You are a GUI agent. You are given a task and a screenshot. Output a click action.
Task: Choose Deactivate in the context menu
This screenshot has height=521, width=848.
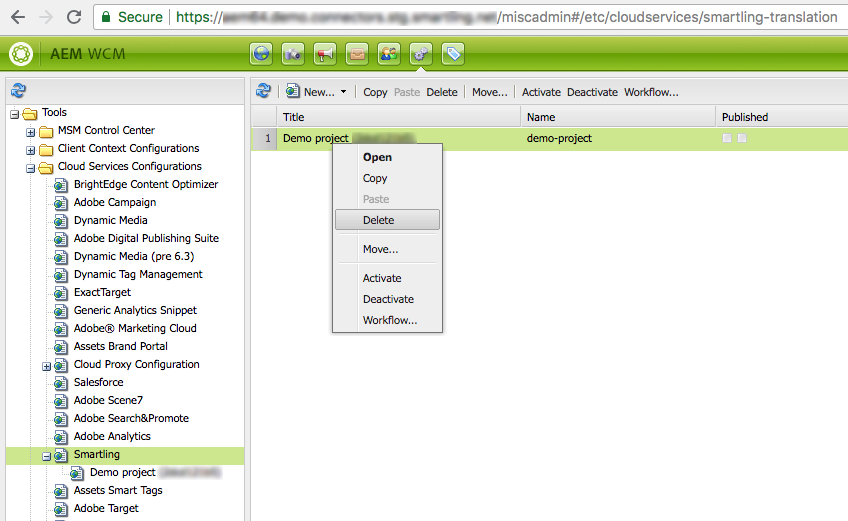(387, 299)
